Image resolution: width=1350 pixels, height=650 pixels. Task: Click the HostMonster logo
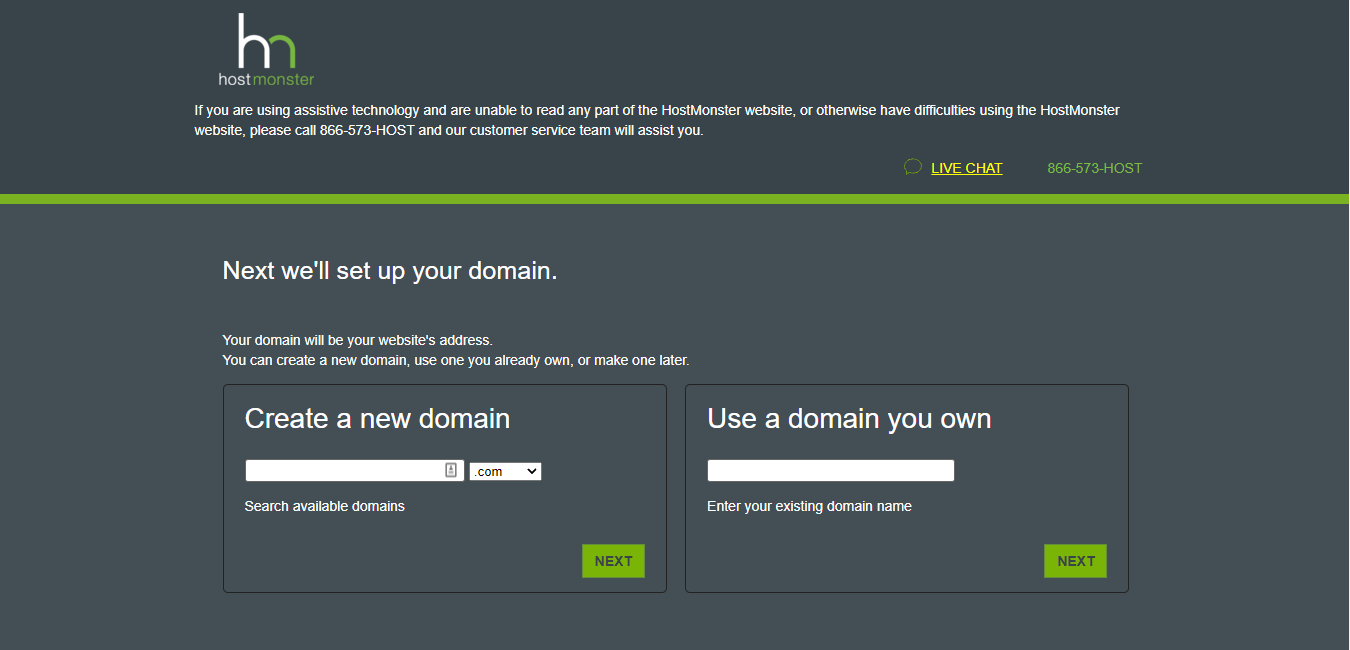pos(266,50)
